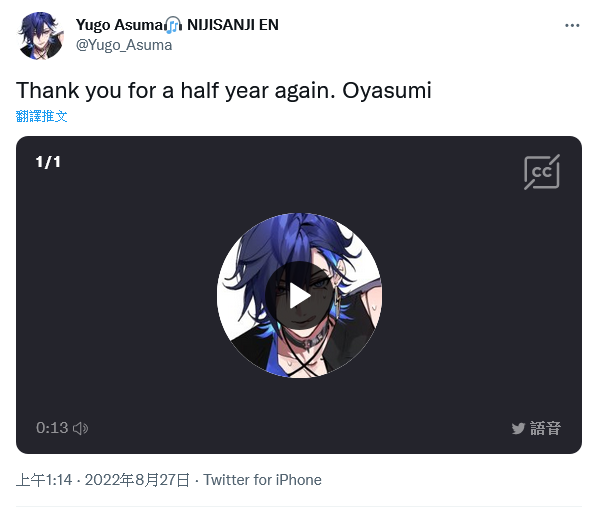Open the three-dot more options menu
598x507 pixels.
(x=572, y=25)
